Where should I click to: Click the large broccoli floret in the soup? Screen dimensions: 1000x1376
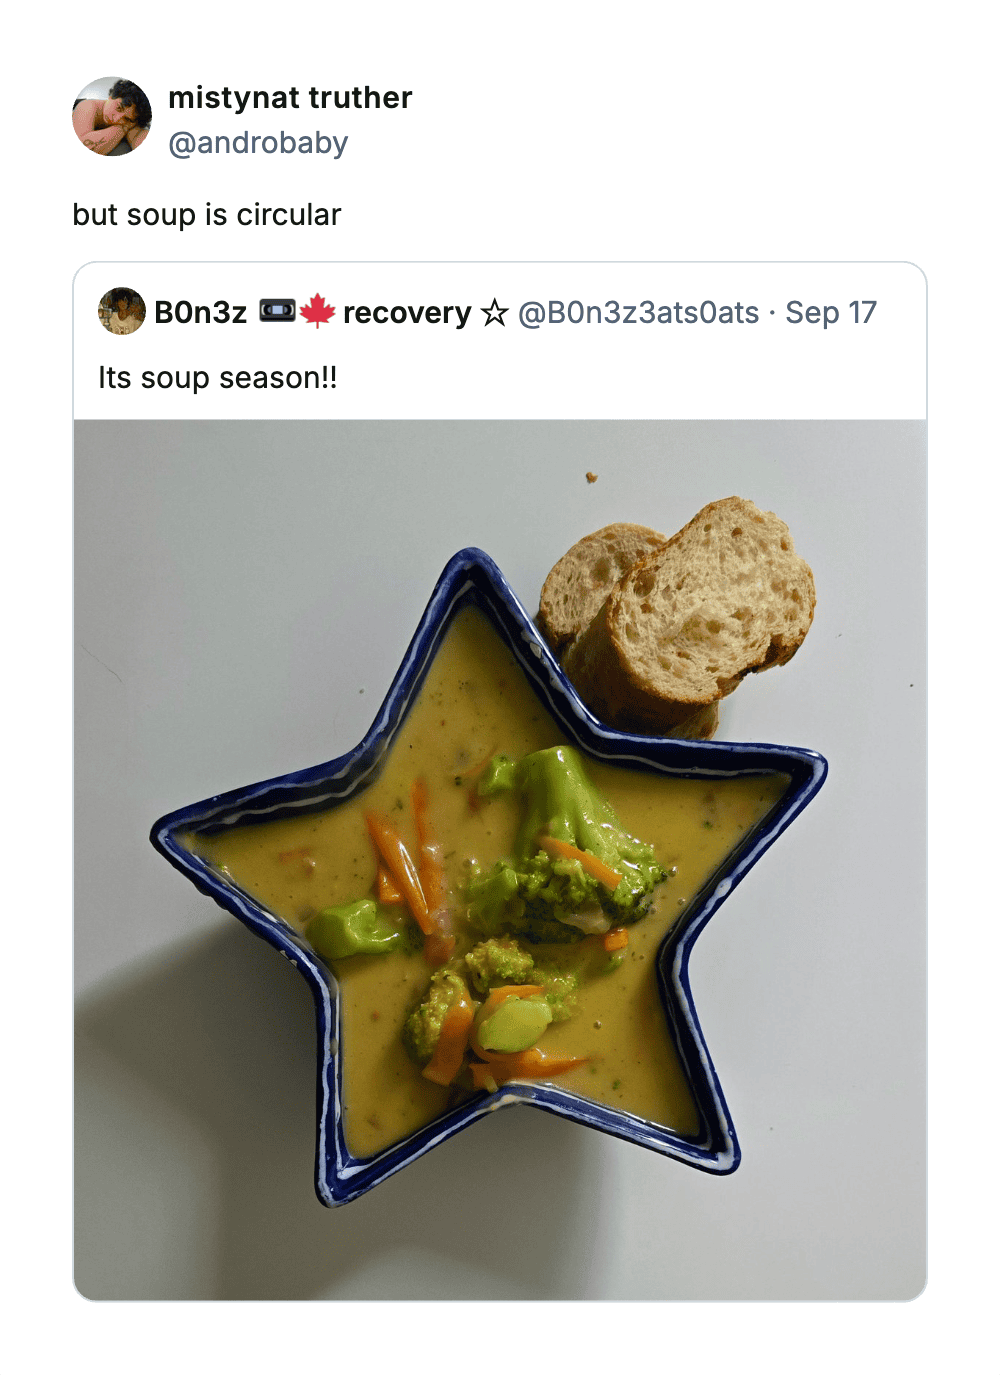(x=565, y=840)
